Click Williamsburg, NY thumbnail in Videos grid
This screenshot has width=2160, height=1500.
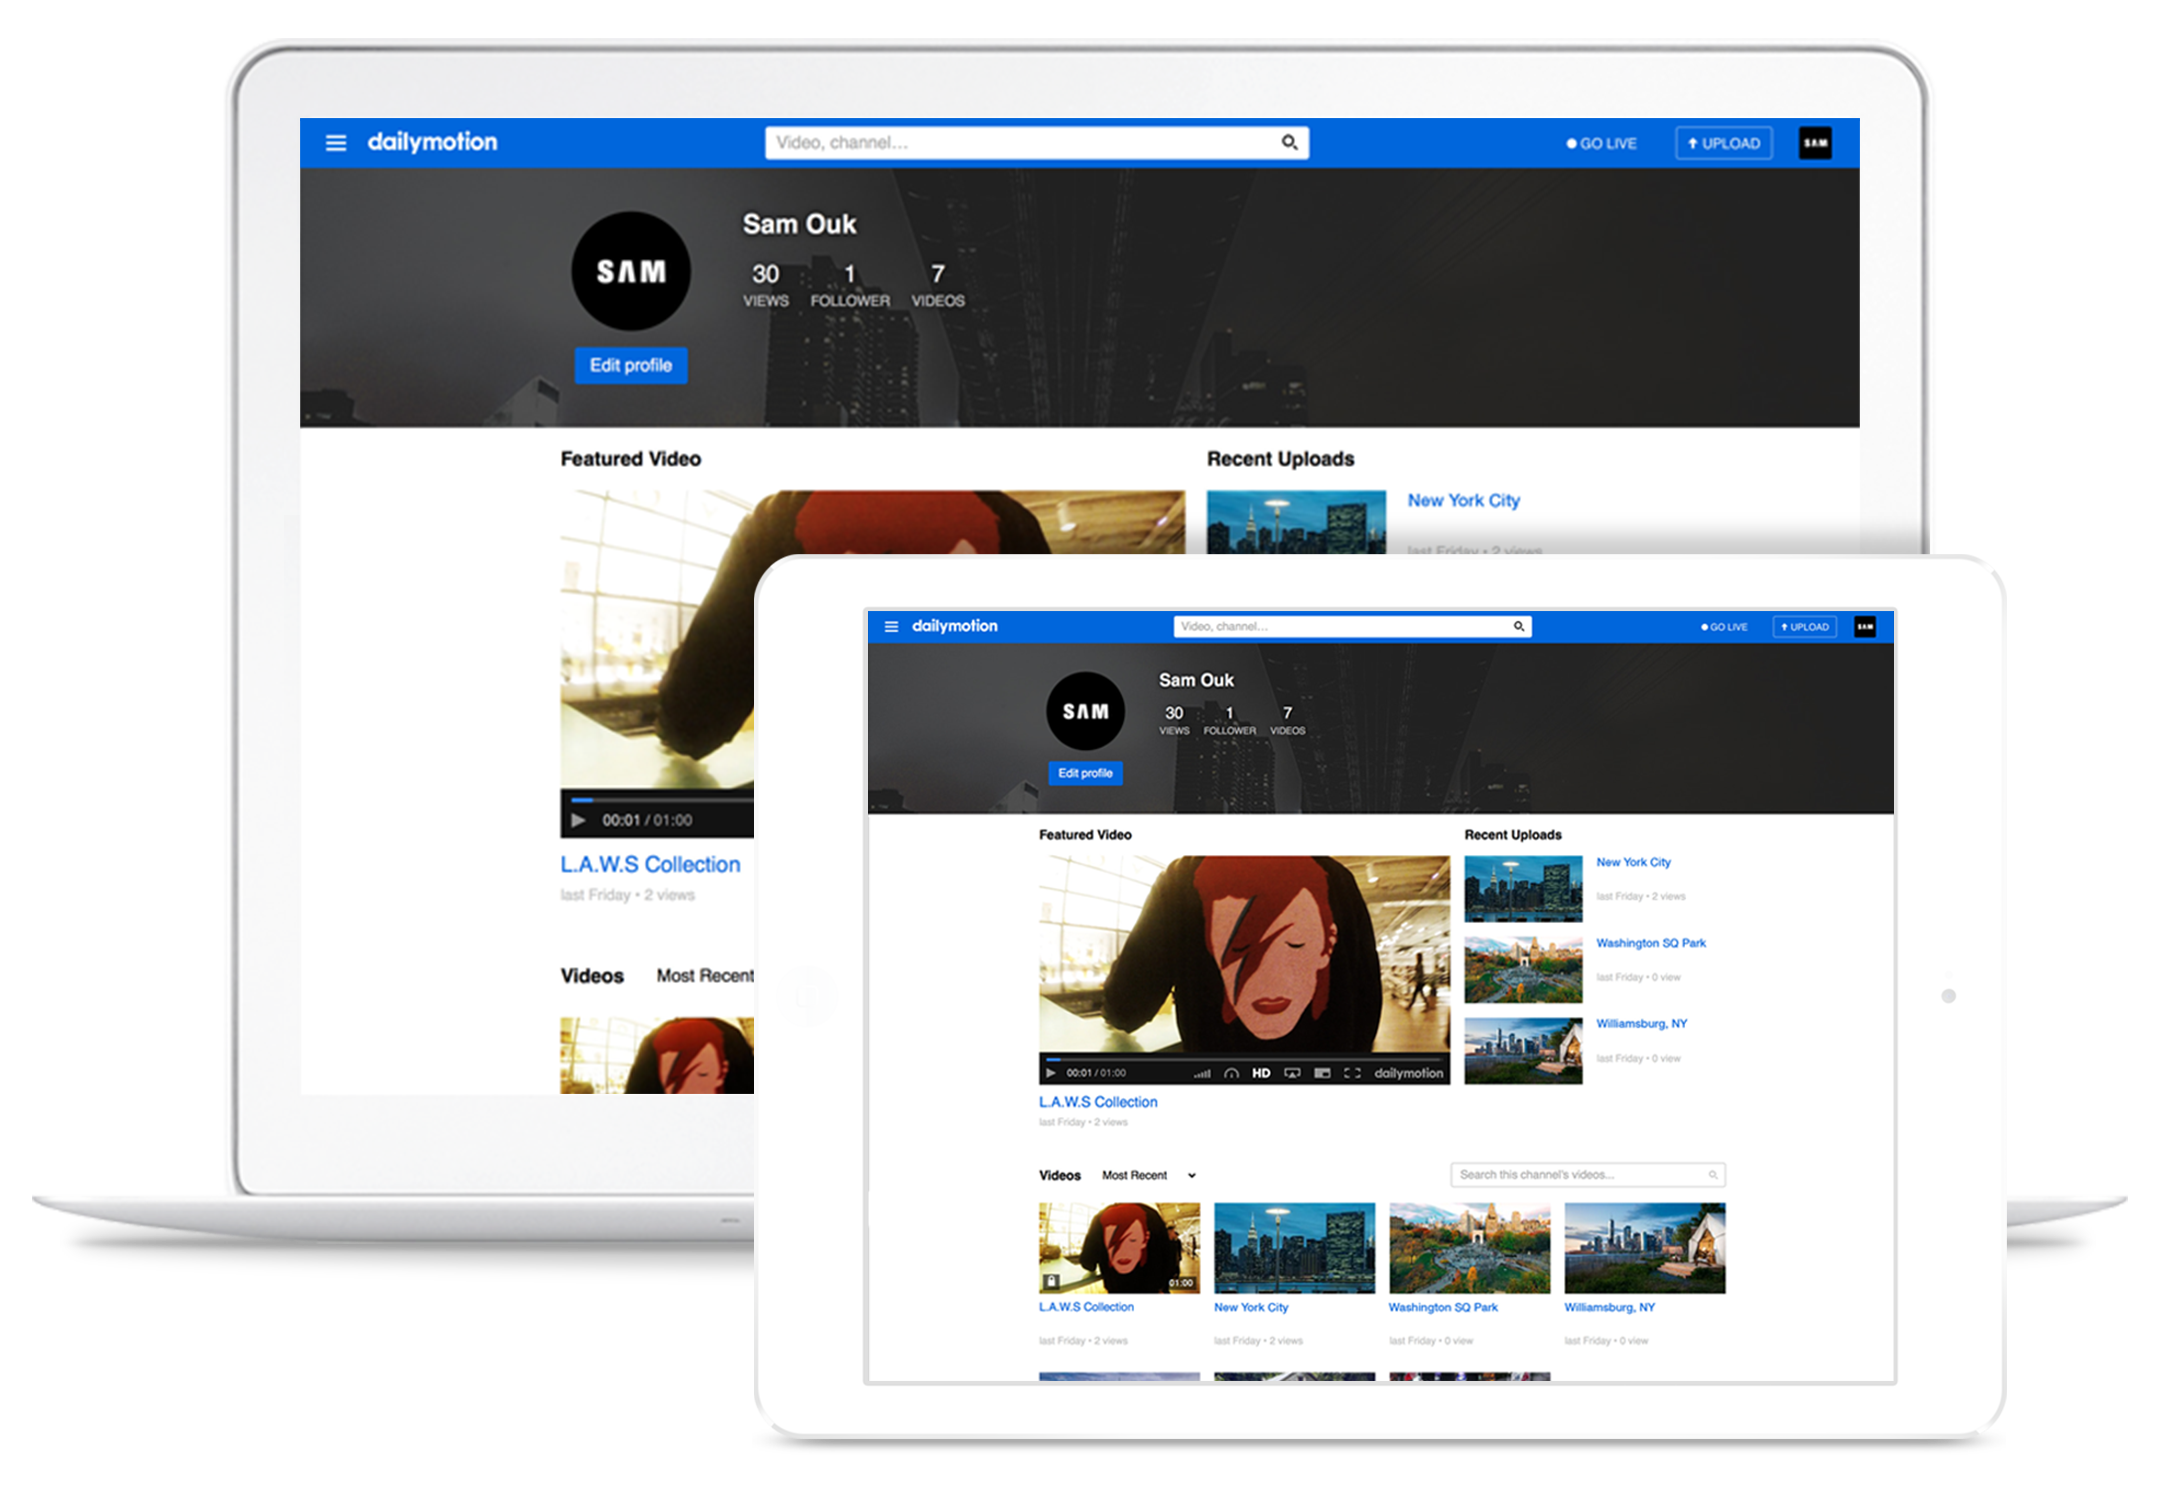pos(1645,1248)
